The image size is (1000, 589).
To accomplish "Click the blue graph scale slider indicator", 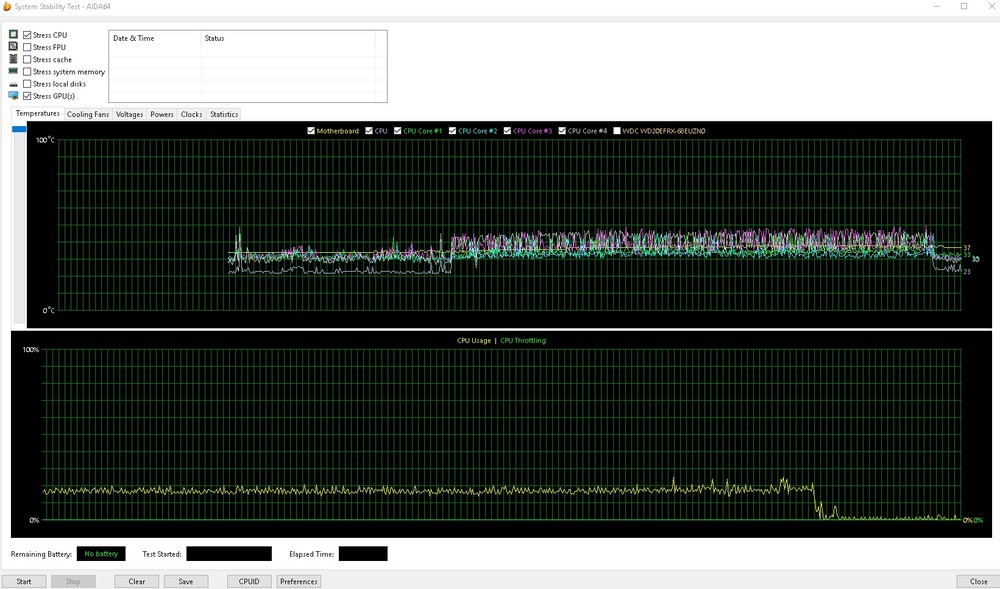I will click(x=18, y=129).
